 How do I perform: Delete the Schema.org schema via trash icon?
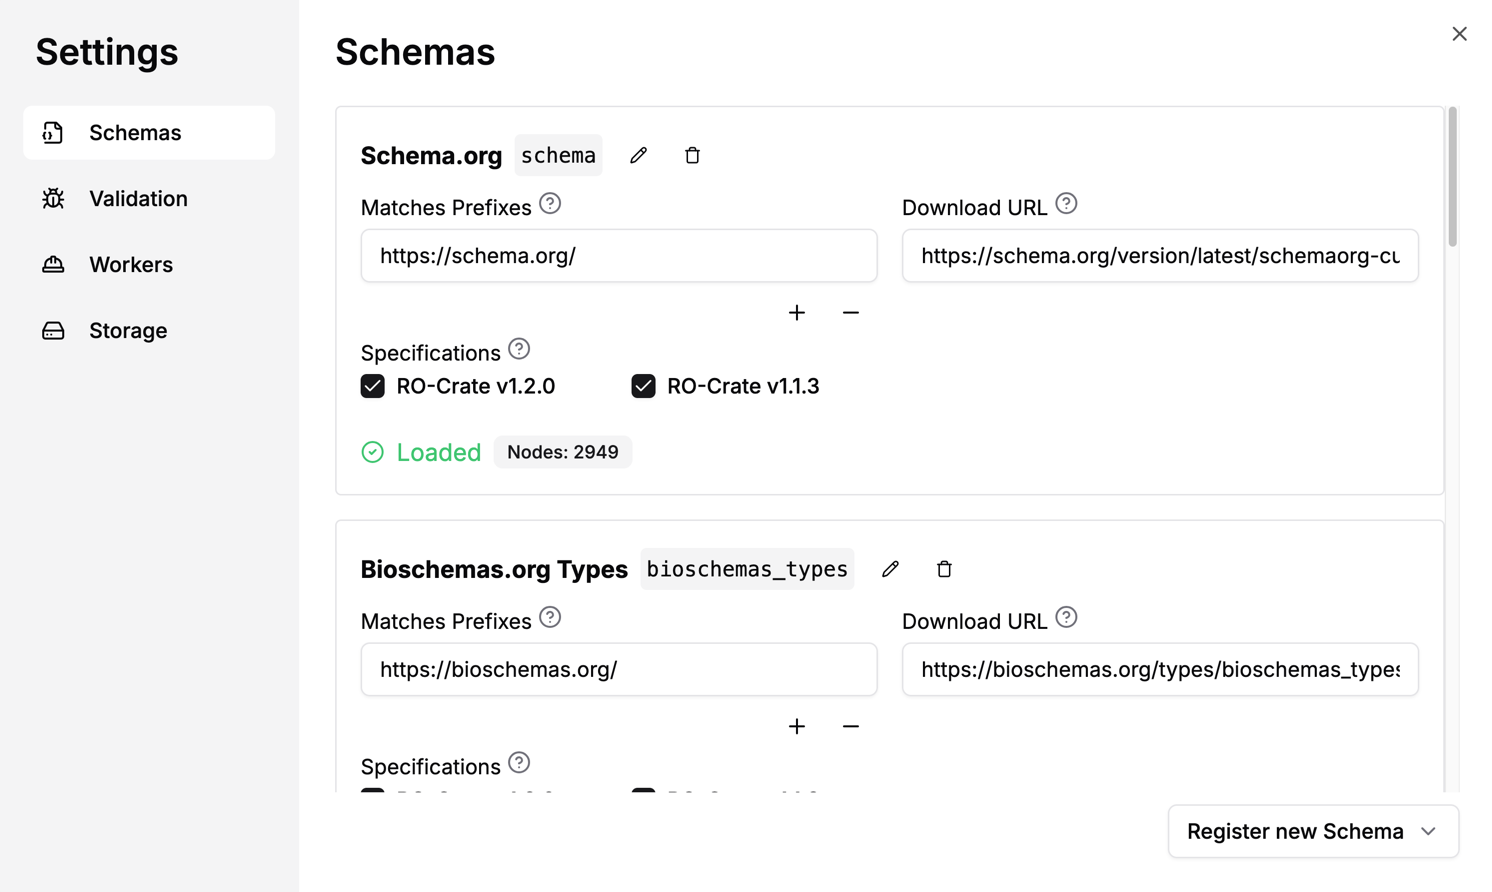click(x=692, y=156)
